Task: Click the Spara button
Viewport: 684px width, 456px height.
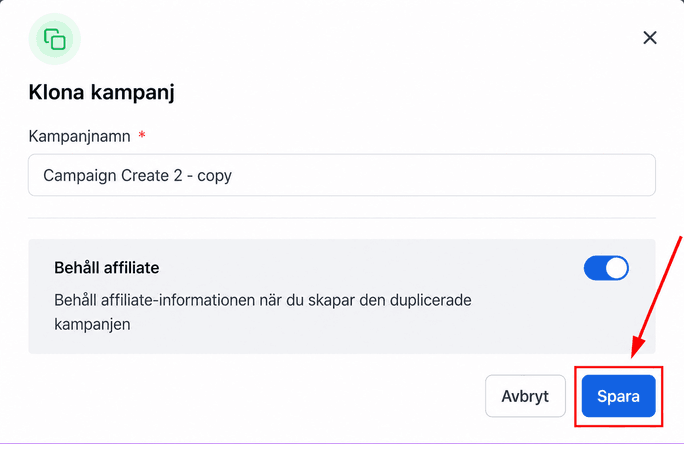Action: tap(618, 396)
